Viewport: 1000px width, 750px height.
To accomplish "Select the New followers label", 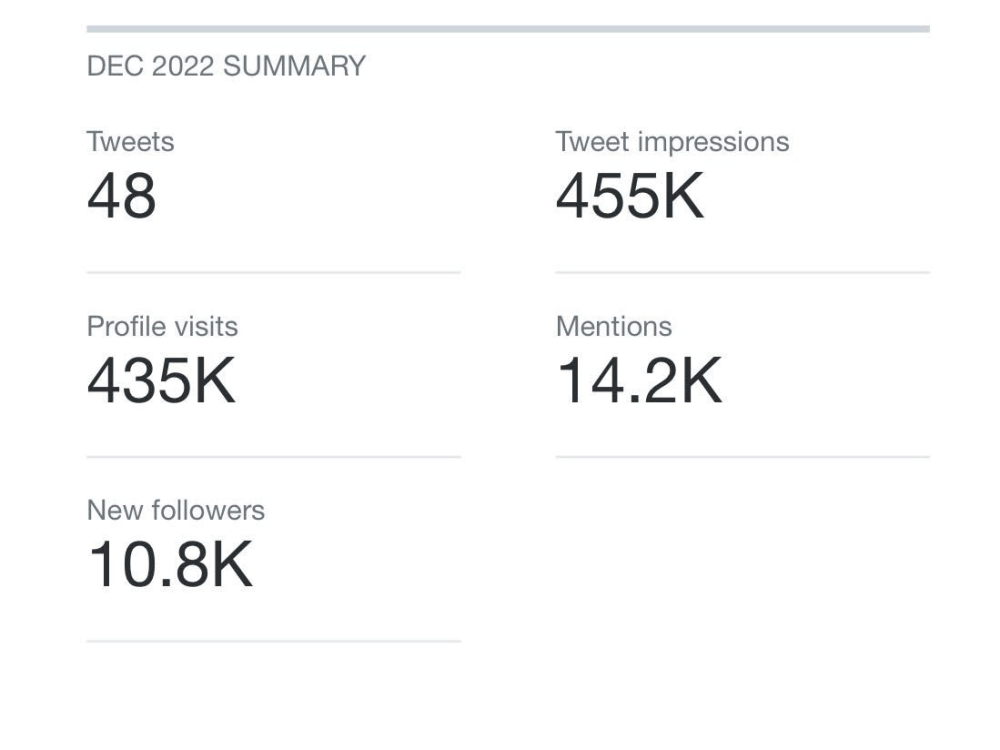I will [x=175, y=511].
